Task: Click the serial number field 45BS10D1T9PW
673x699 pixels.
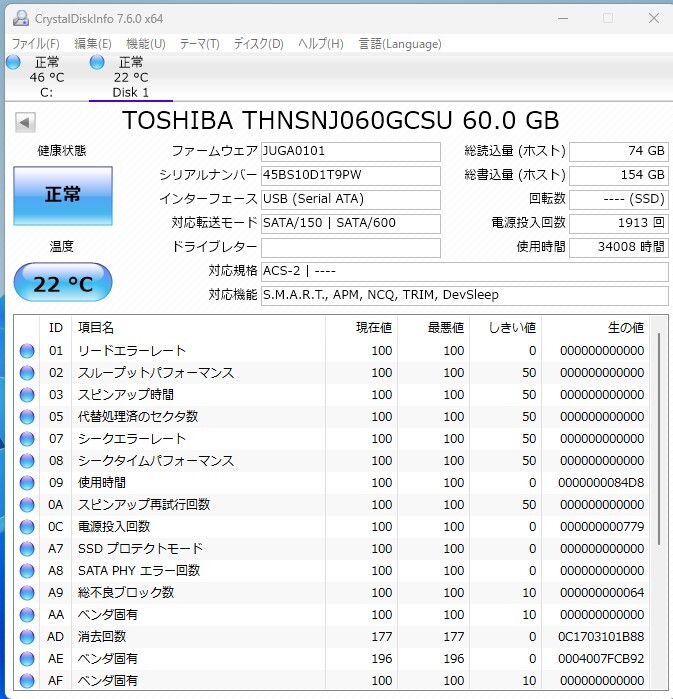Action: click(349, 175)
